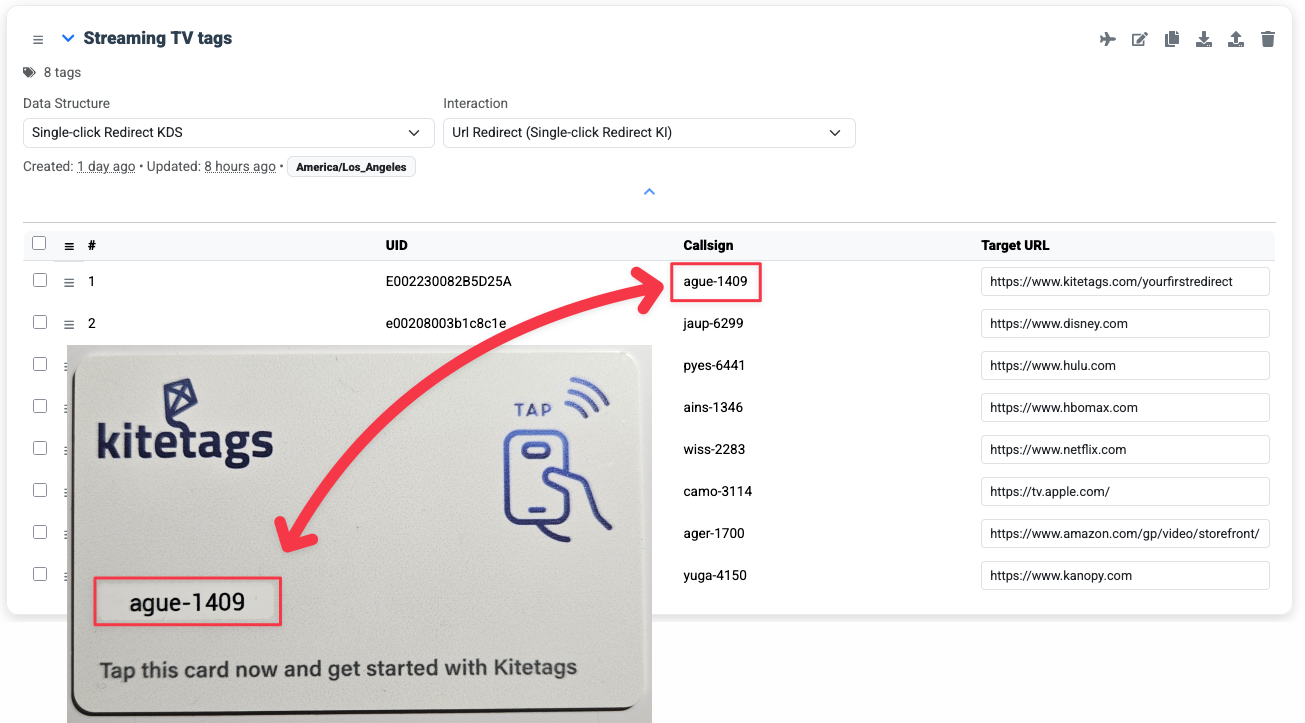Click the drag handle on row 1
Screen dimensions: 1305x723
(69, 283)
